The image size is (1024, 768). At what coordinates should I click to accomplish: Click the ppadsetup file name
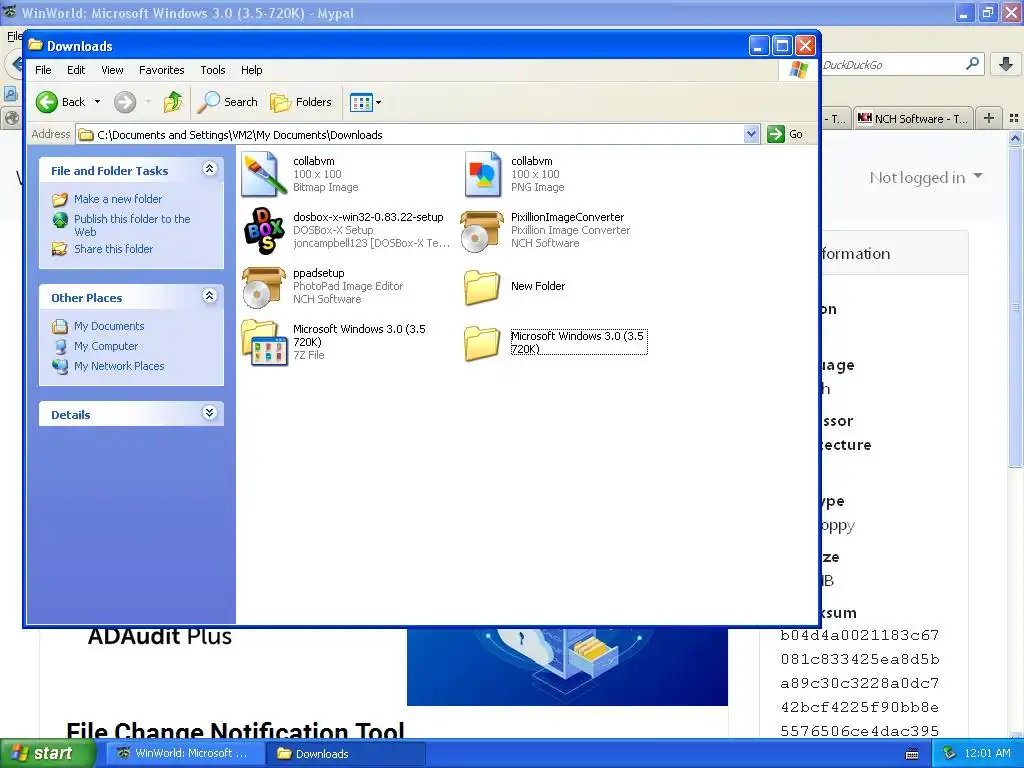coord(319,273)
